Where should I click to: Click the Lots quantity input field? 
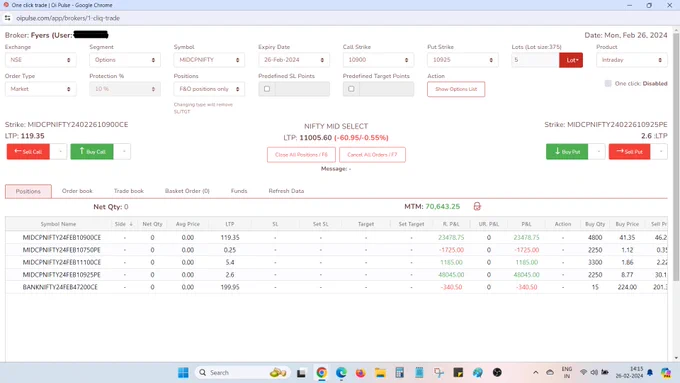(535, 60)
